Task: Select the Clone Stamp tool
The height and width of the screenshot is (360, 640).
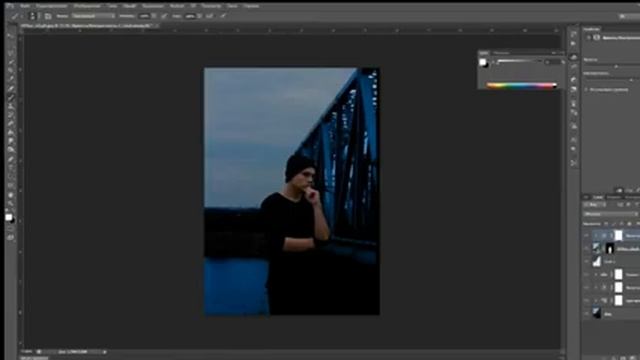Action: coord(10,106)
